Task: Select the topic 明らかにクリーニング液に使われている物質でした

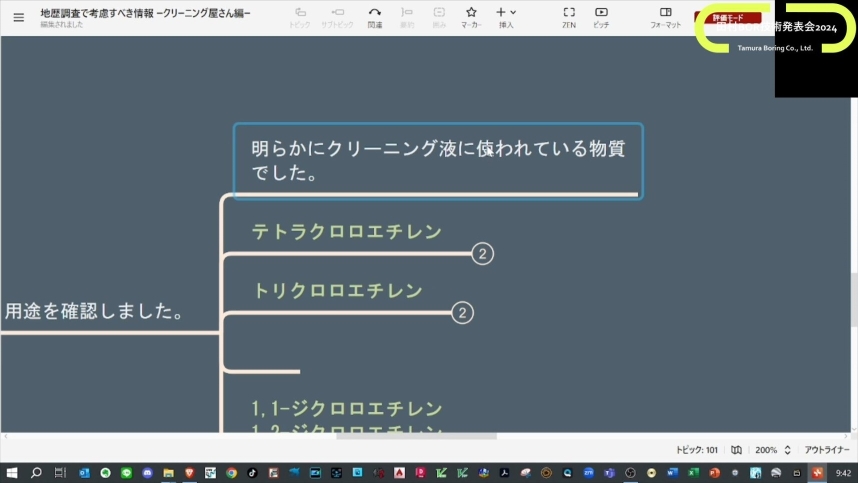Action: (438, 160)
